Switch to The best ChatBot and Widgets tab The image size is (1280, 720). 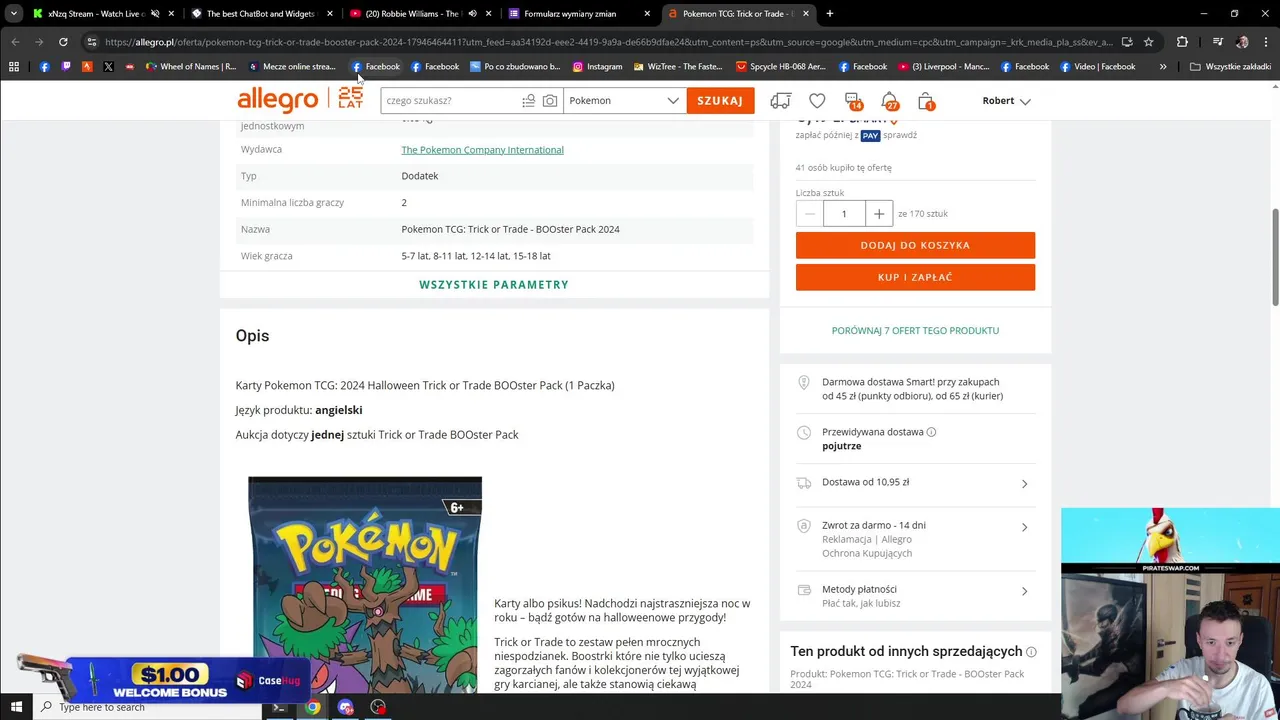[260, 14]
